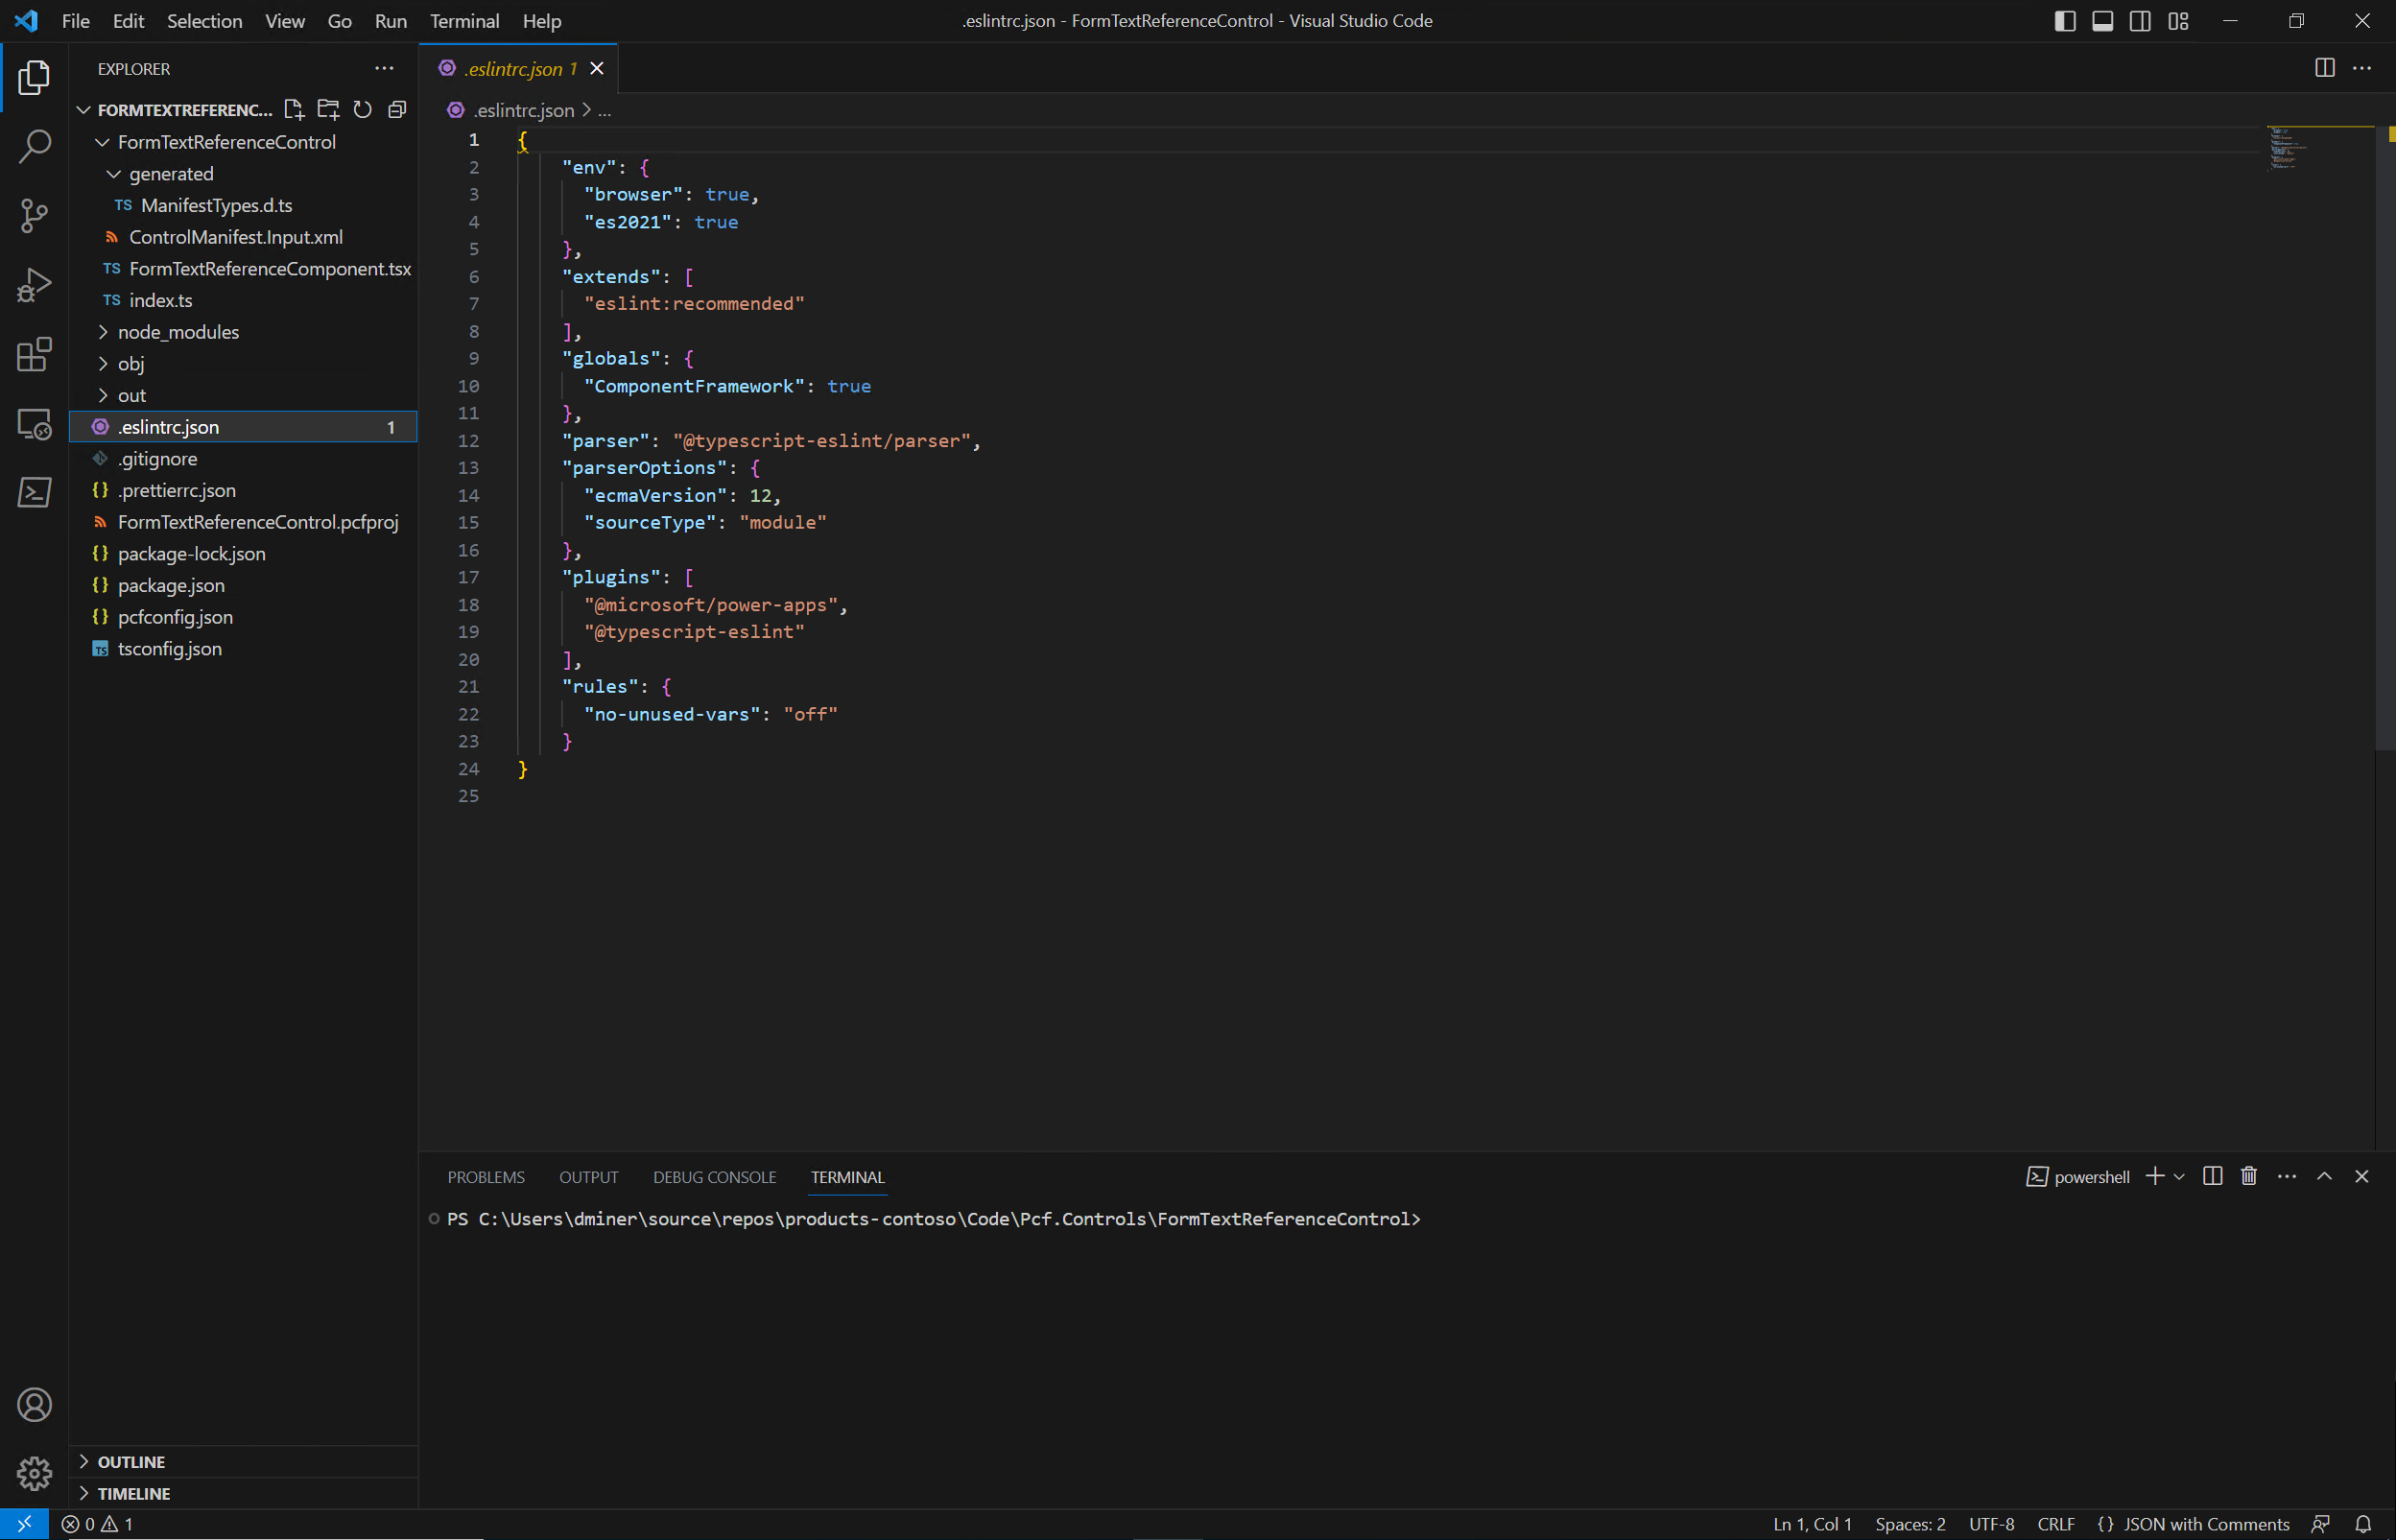Image resolution: width=2396 pixels, height=1540 pixels.
Task: Click the CRLF end-of-line selector
Action: tap(2056, 1524)
